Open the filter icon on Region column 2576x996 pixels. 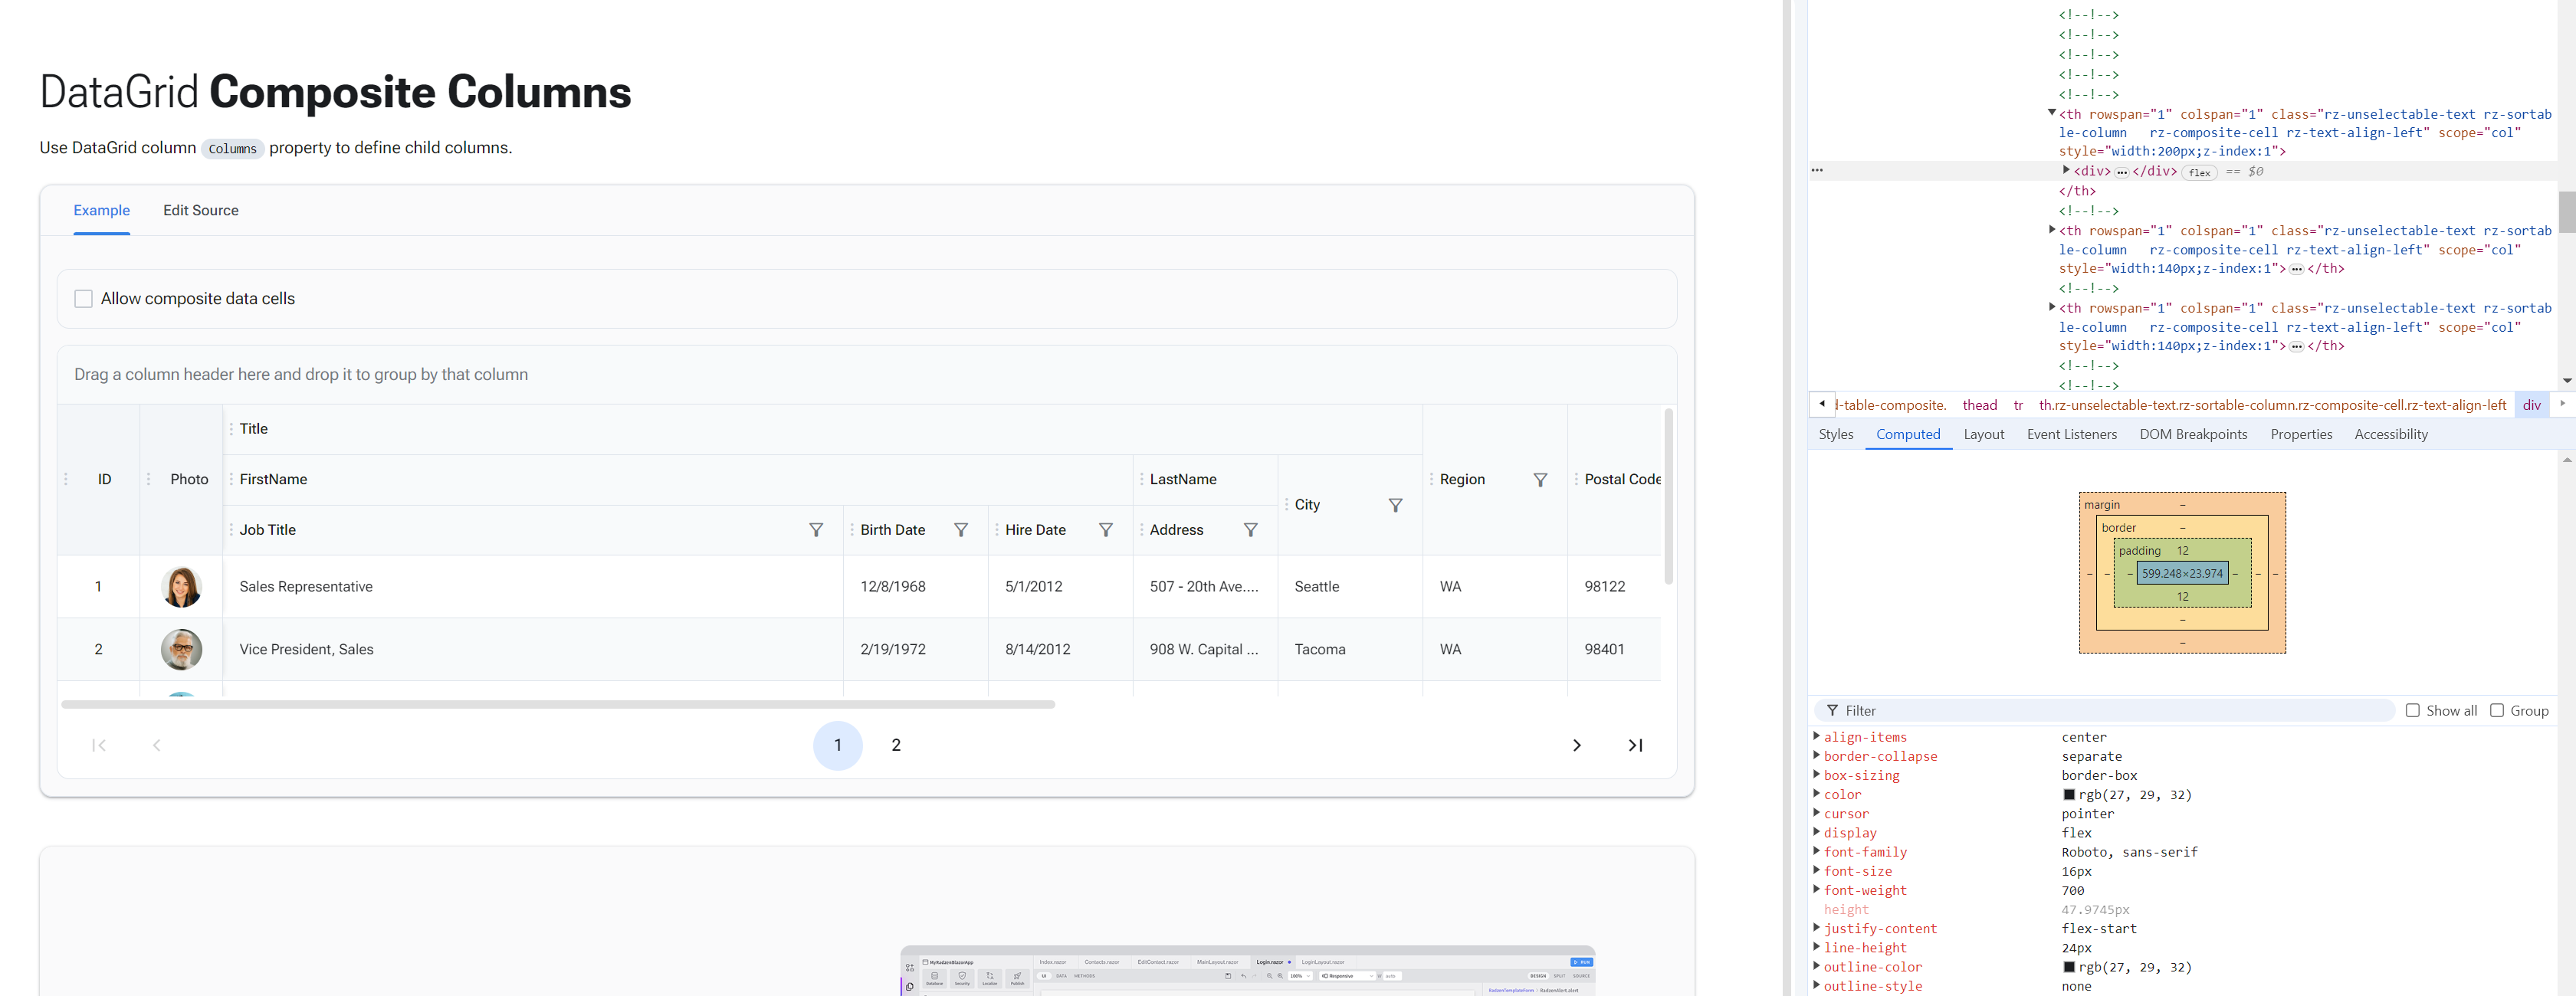[x=1540, y=480]
